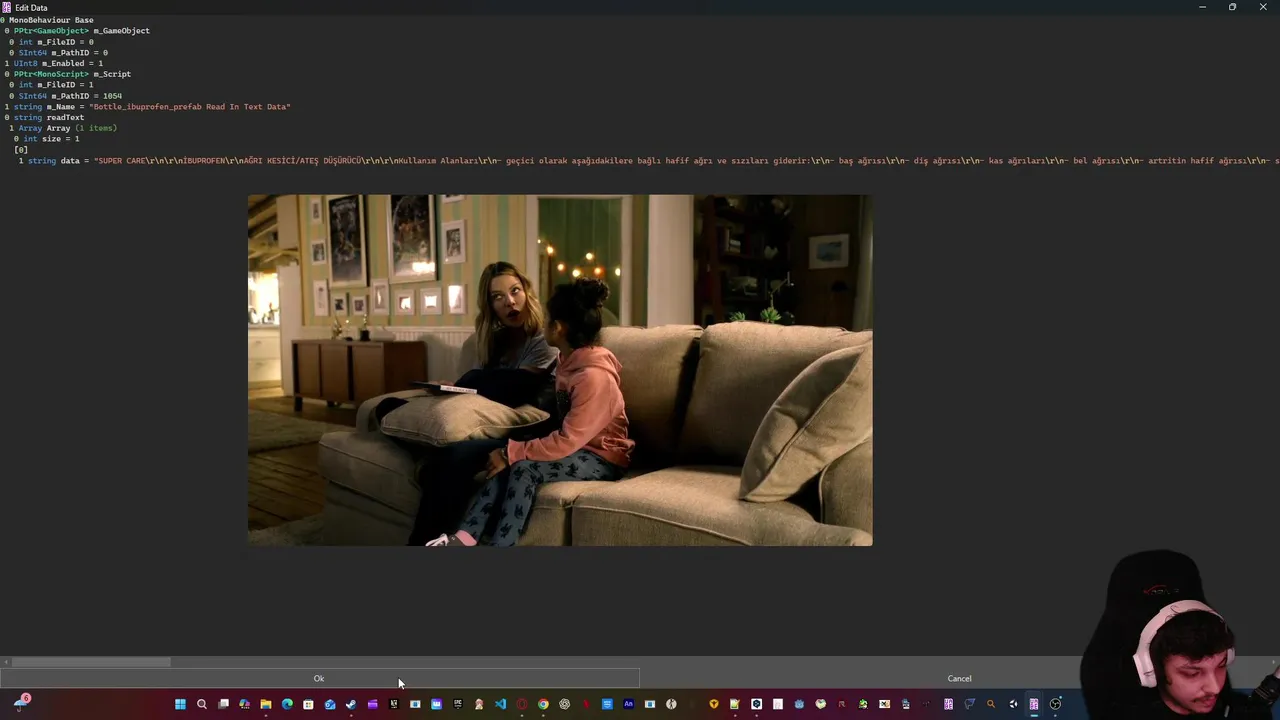The image size is (1280, 720).
Task: Confirm edits with the Ok button
Action: (x=319, y=678)
